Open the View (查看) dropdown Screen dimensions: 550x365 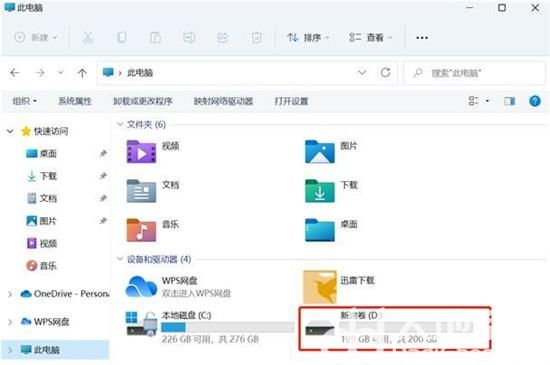tap(370, 37)
